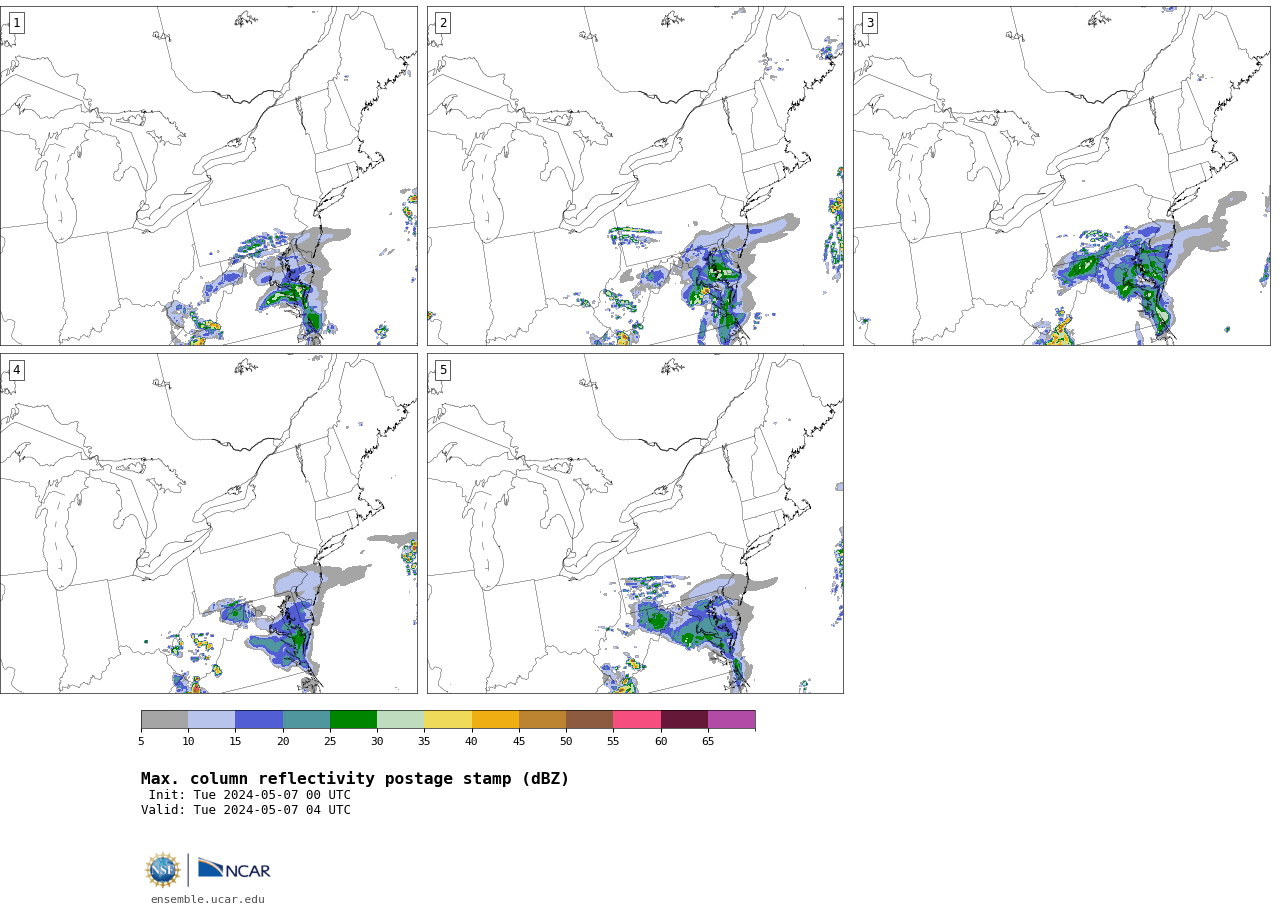Click the Max. column reflectivity title

coord(355,779)
